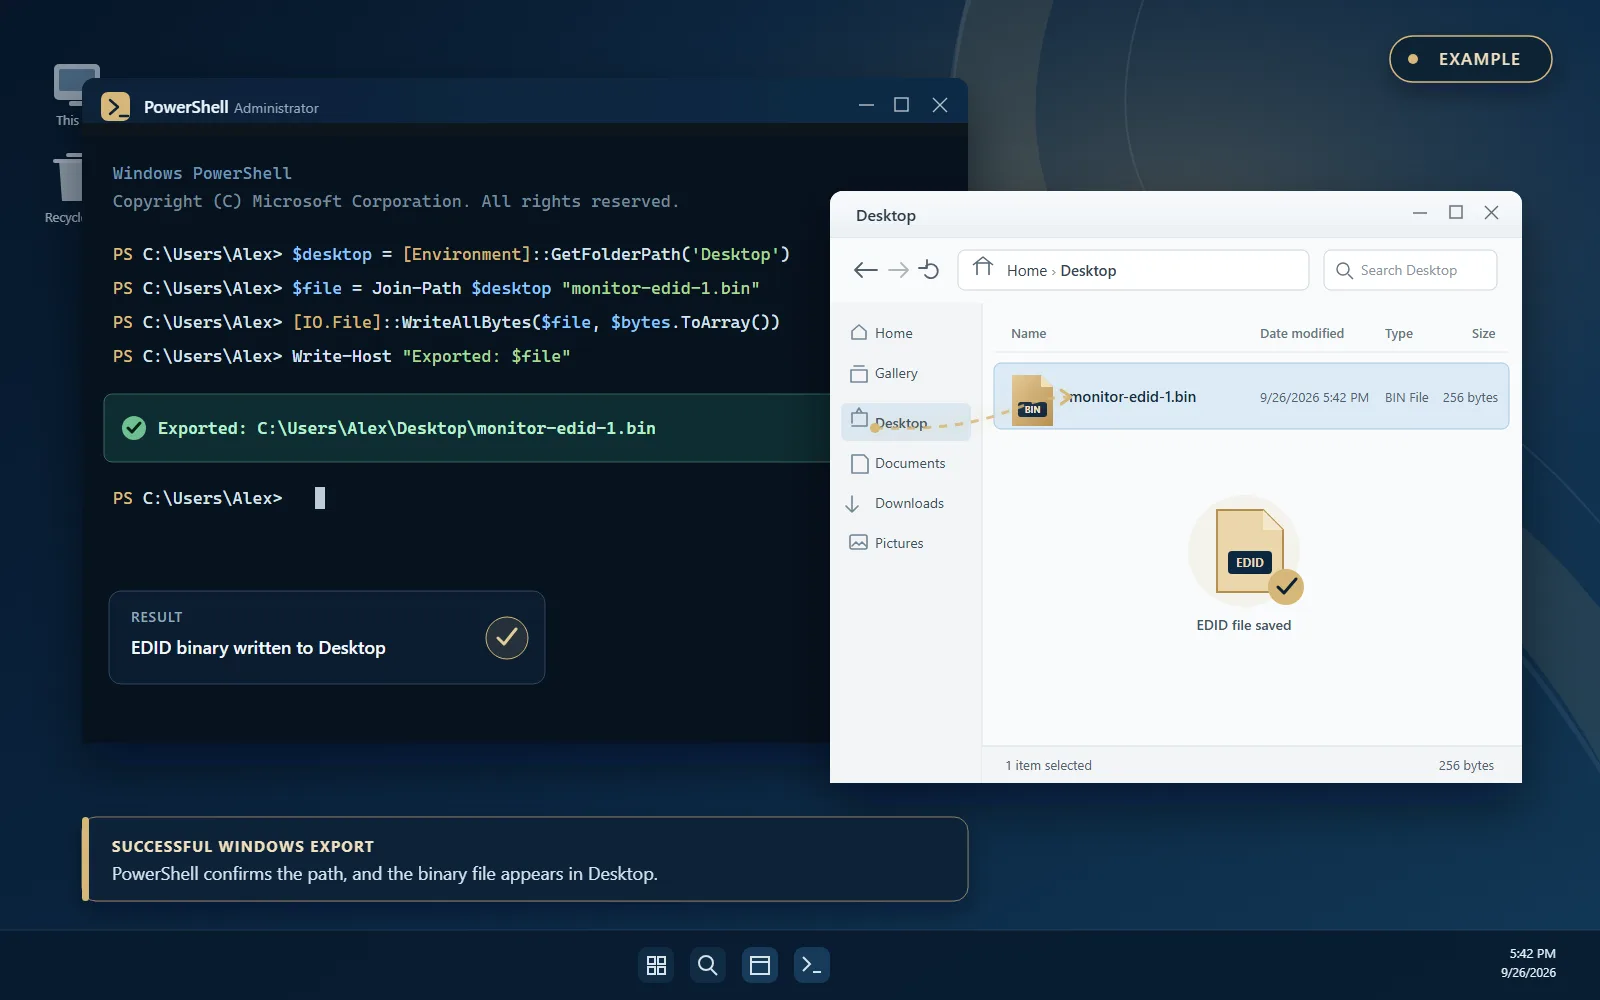
Task: Click the checkmark circle in RESULT card
Action: click(507, 638)
